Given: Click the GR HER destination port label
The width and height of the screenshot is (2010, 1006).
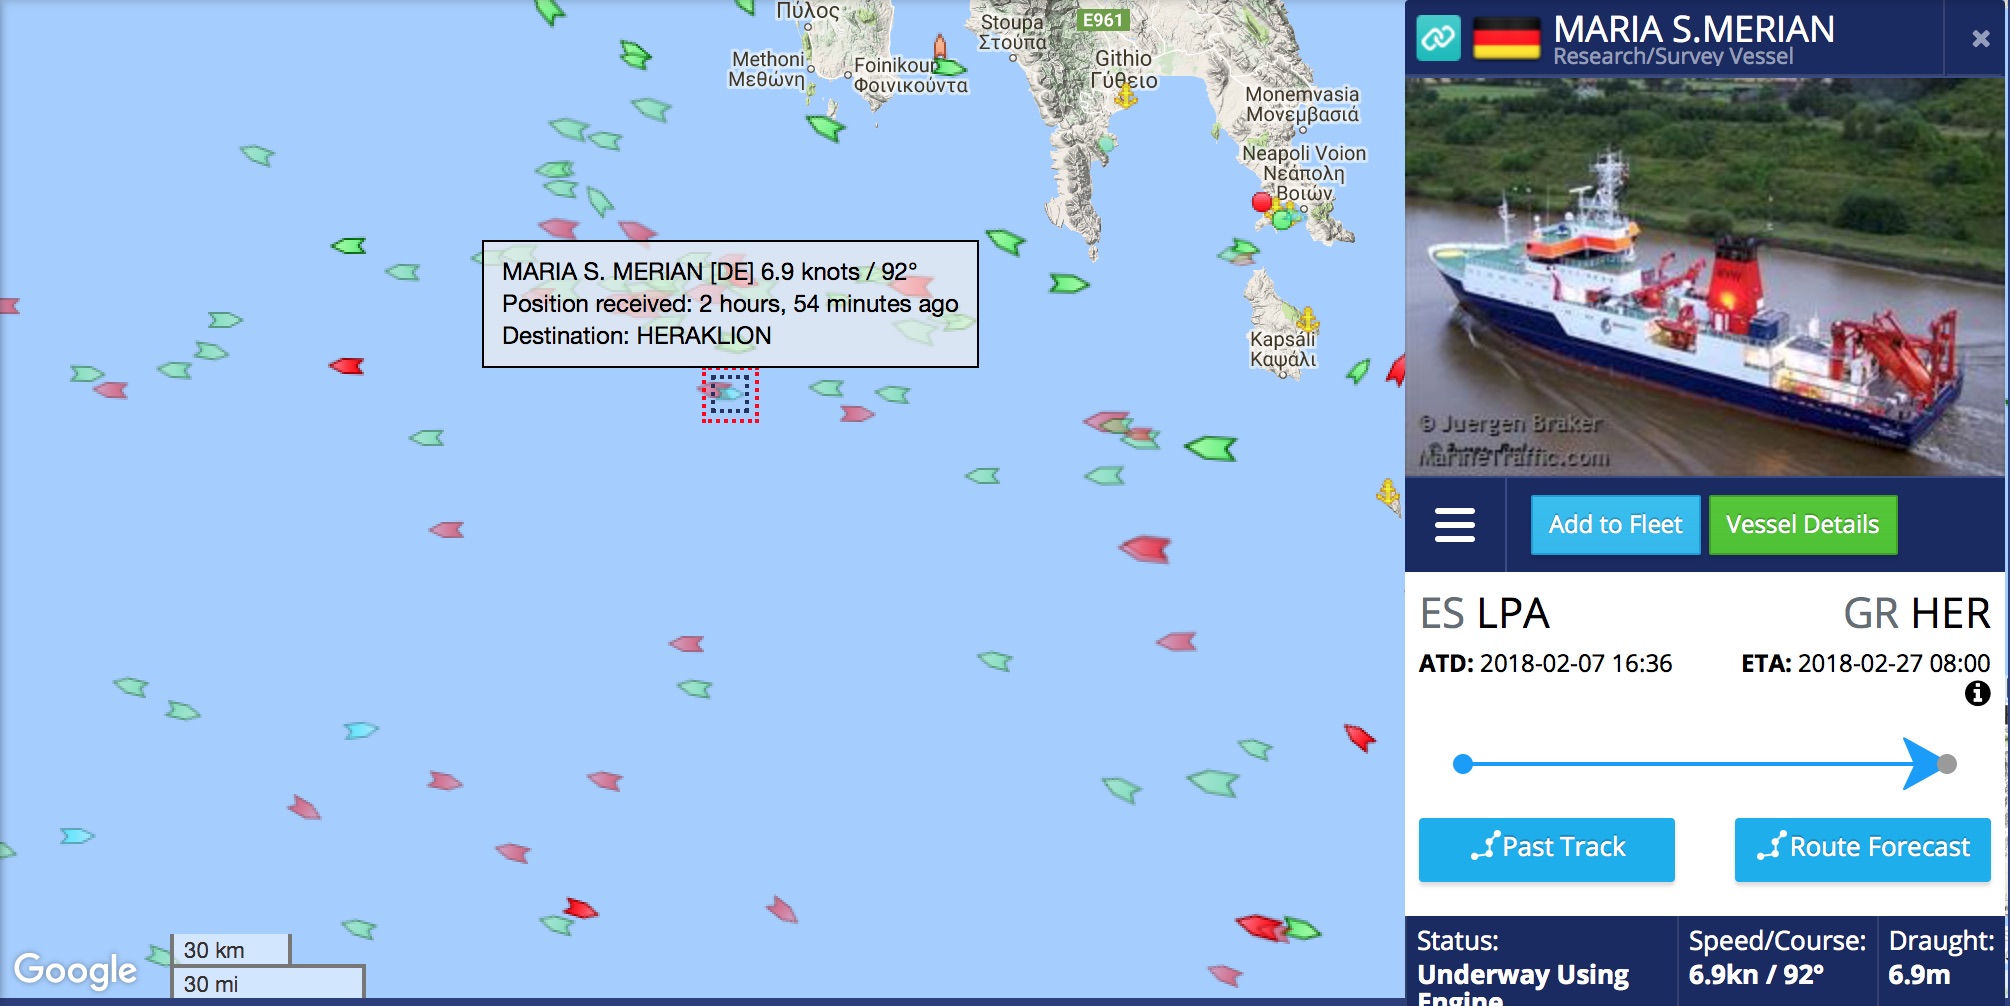Looking at the screenshot, I should [x=1916, y=613].
